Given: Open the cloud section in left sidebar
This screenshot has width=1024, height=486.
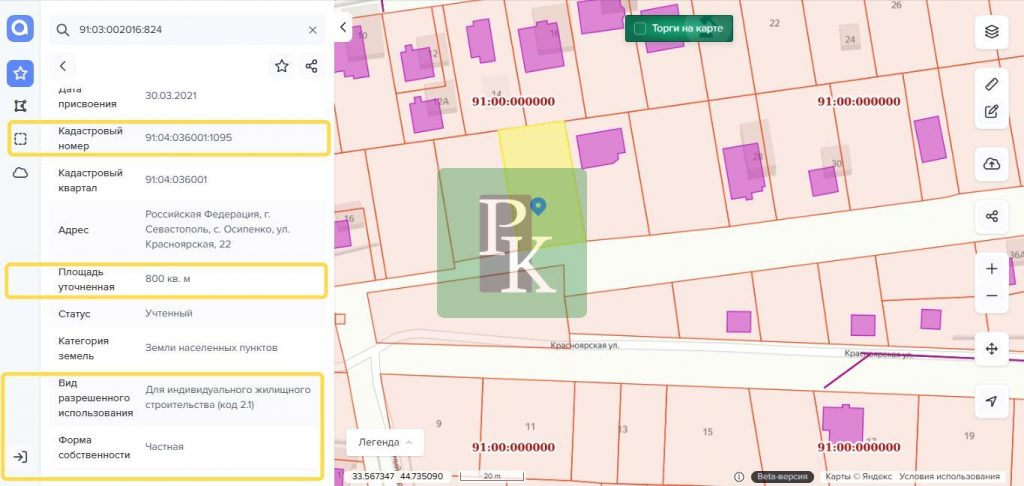Looking at the screenshot, I should (x=20, y=173).
